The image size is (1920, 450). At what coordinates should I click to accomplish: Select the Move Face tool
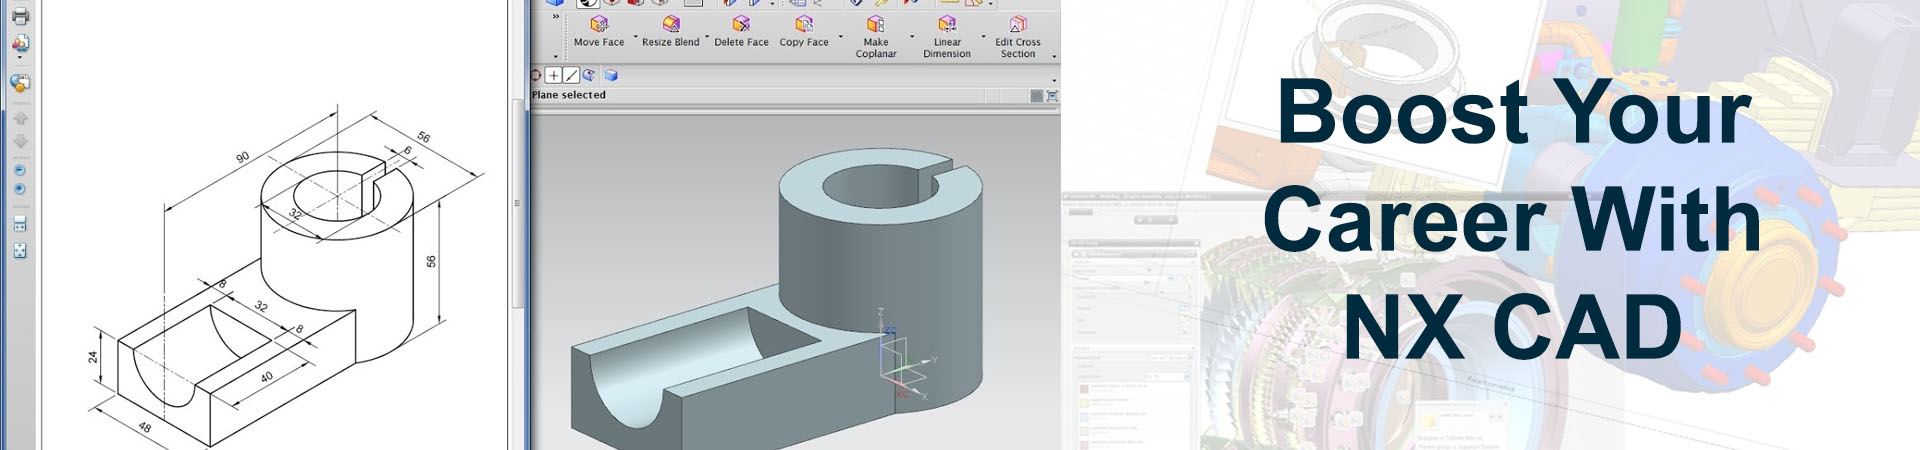click(599, 32)
